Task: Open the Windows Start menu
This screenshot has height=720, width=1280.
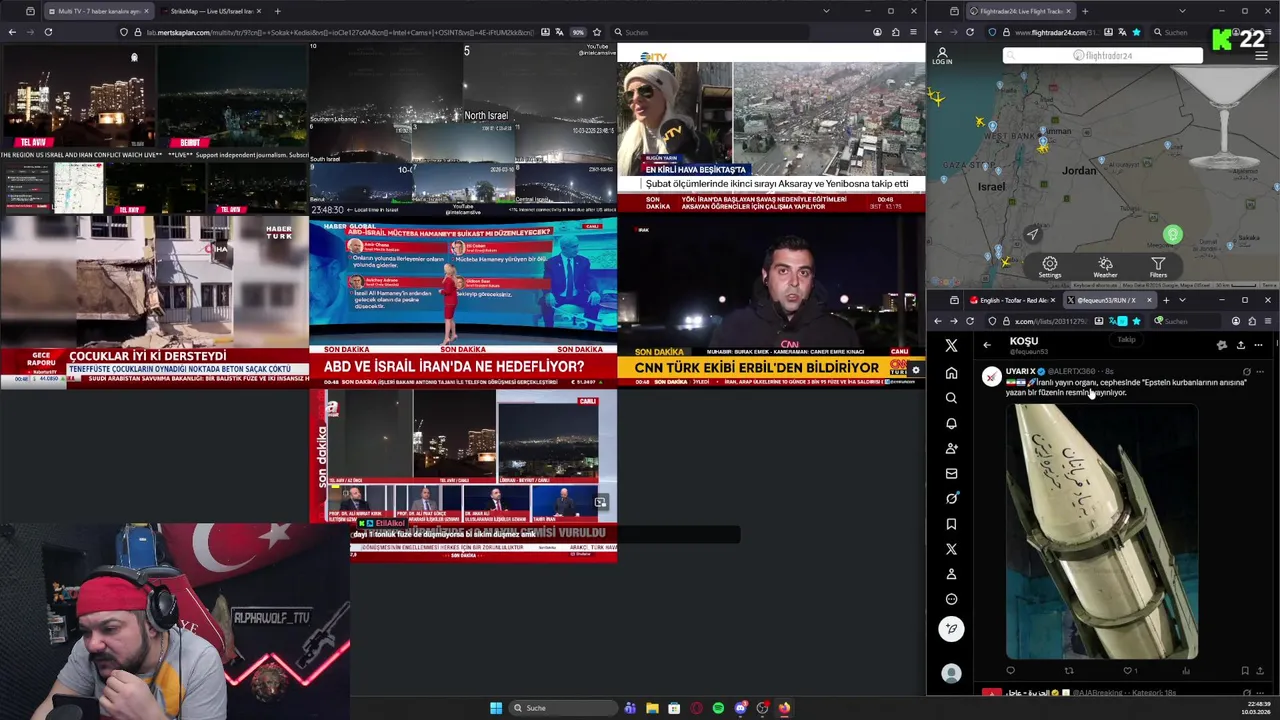Action: click(495, 708)
